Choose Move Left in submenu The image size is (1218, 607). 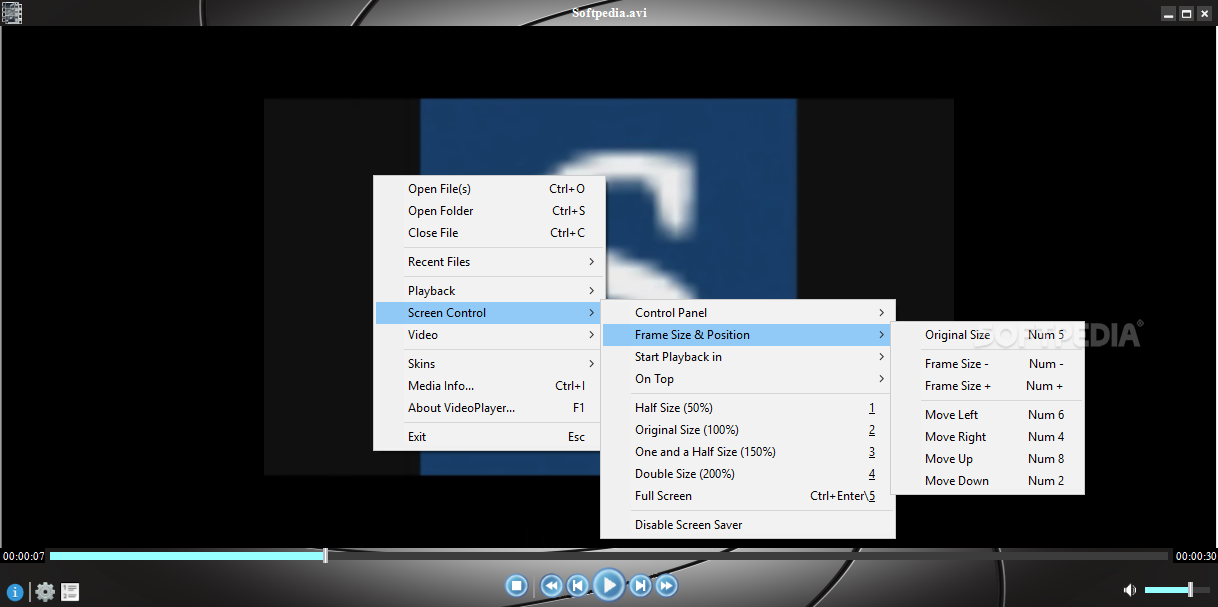tap(987, 415)
